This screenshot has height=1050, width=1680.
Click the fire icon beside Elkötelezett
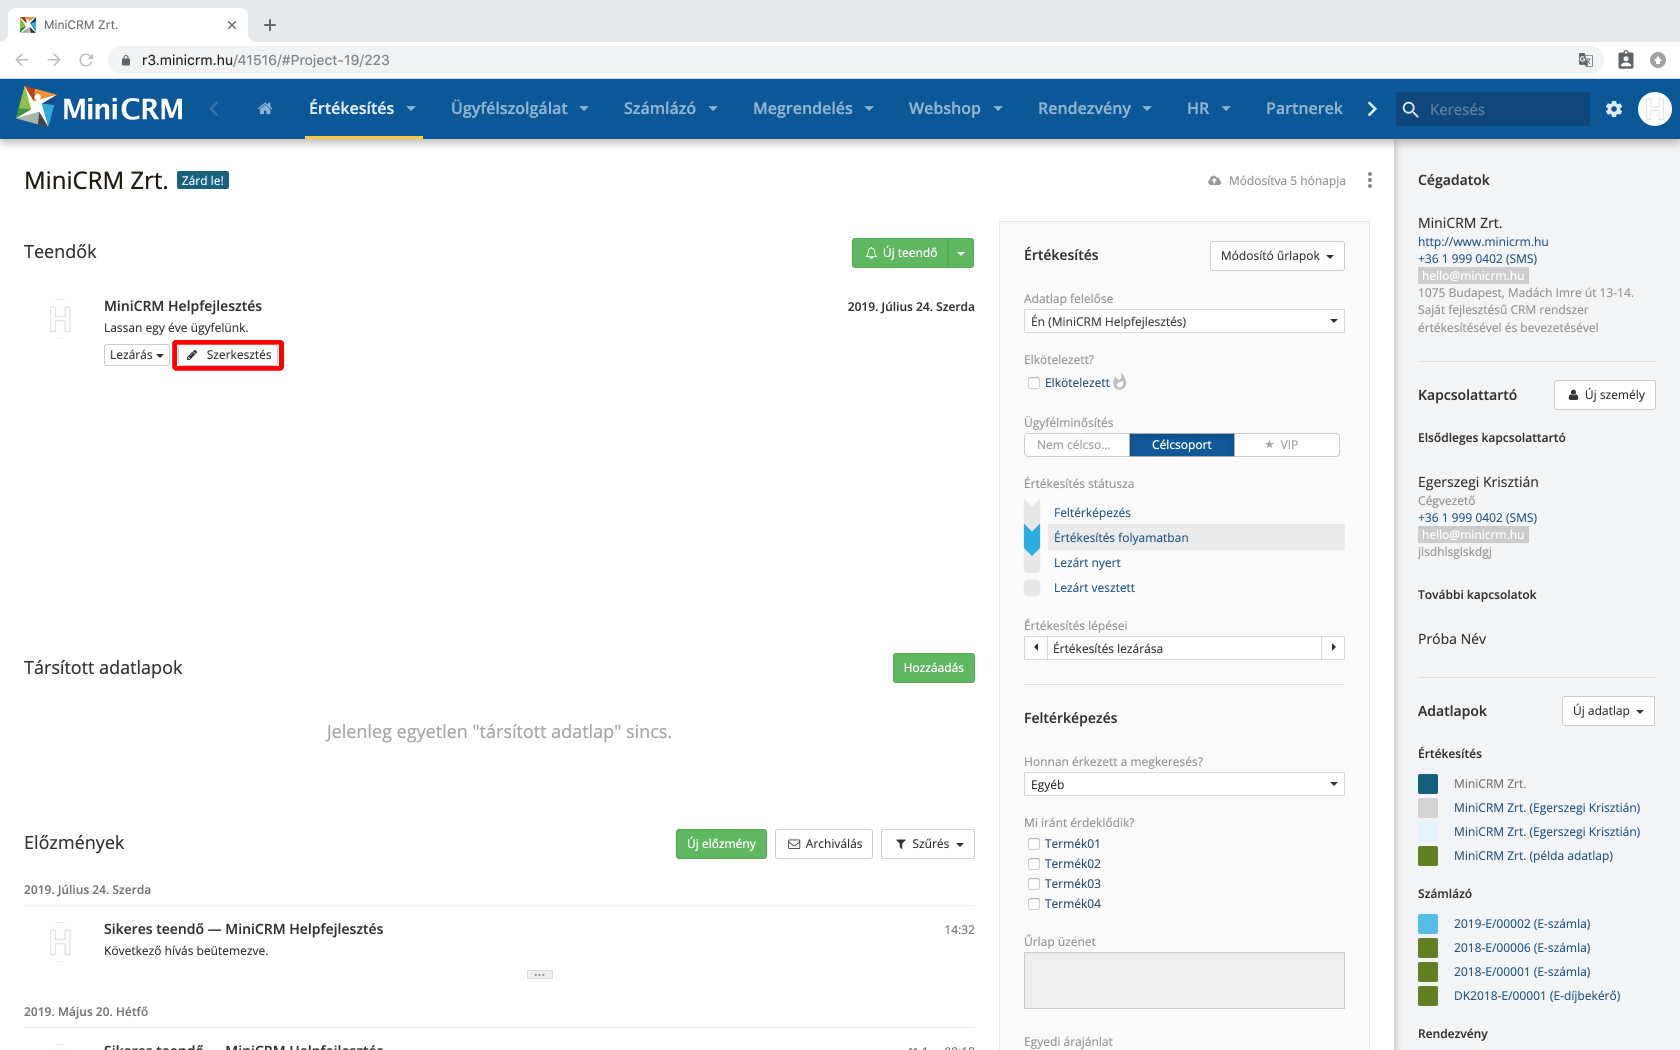[1120, 382]
